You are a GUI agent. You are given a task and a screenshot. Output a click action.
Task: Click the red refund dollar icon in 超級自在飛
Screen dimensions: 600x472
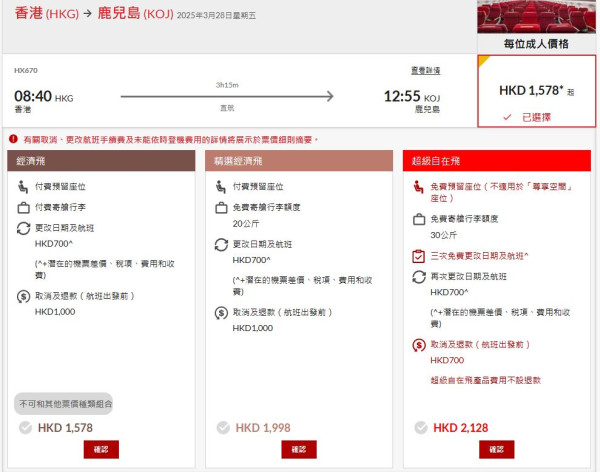(419, 345)
